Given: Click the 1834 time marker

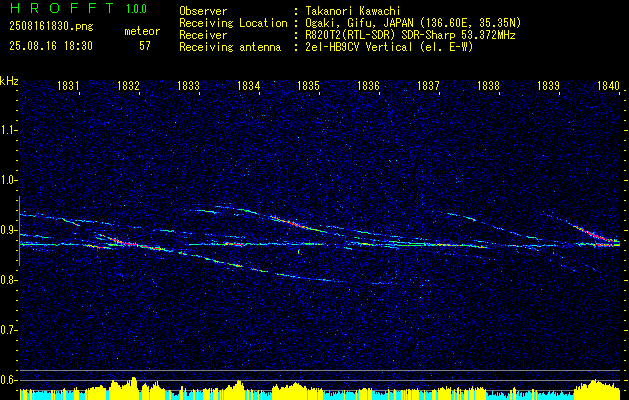Looking at the screenshot, I should 248,85.
